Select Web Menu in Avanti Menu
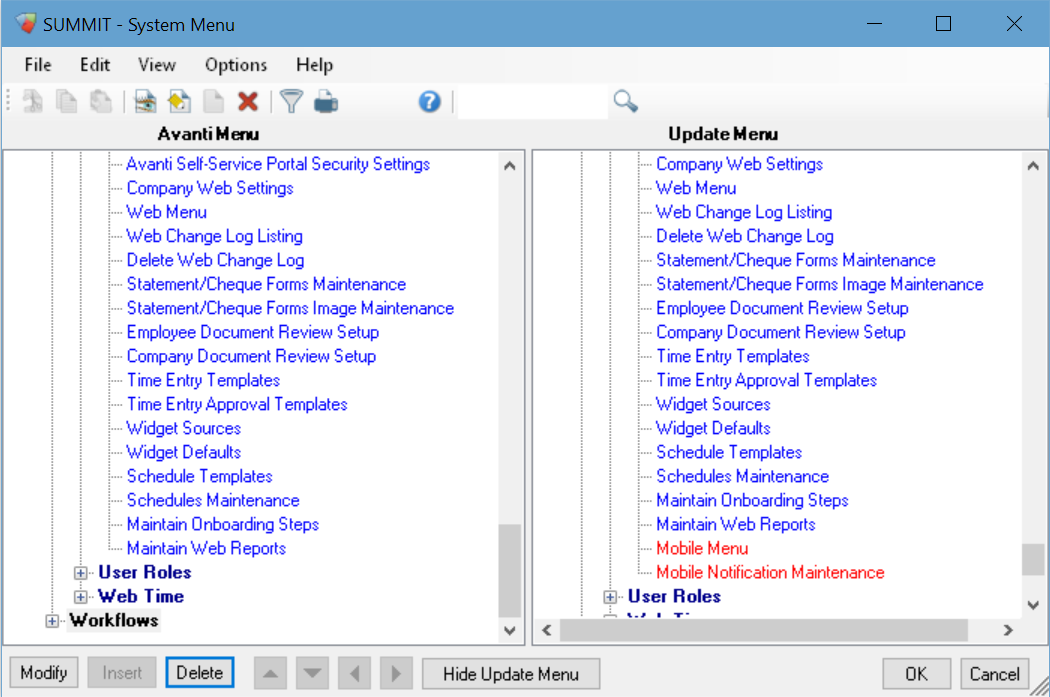Screen dimensions: 1050x697 [x=167, y=212]
